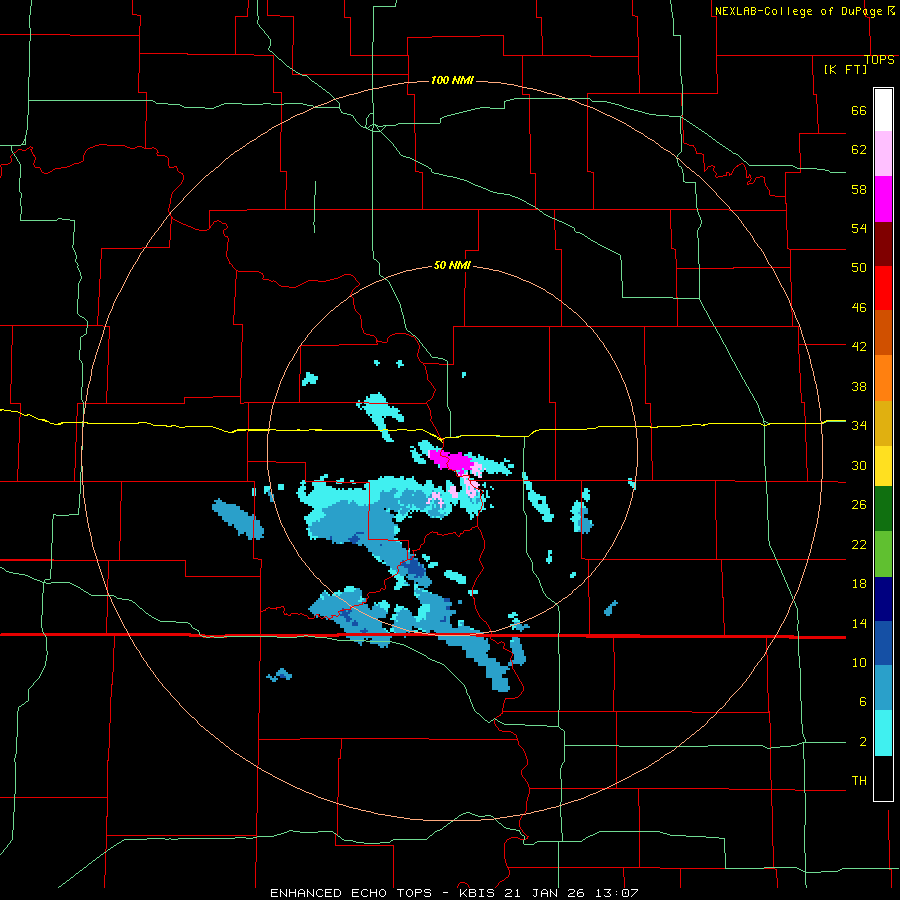The width and height of the screenshot is (900, 900).
Task: Click the 62 legend value
Action: pos(859,150)
